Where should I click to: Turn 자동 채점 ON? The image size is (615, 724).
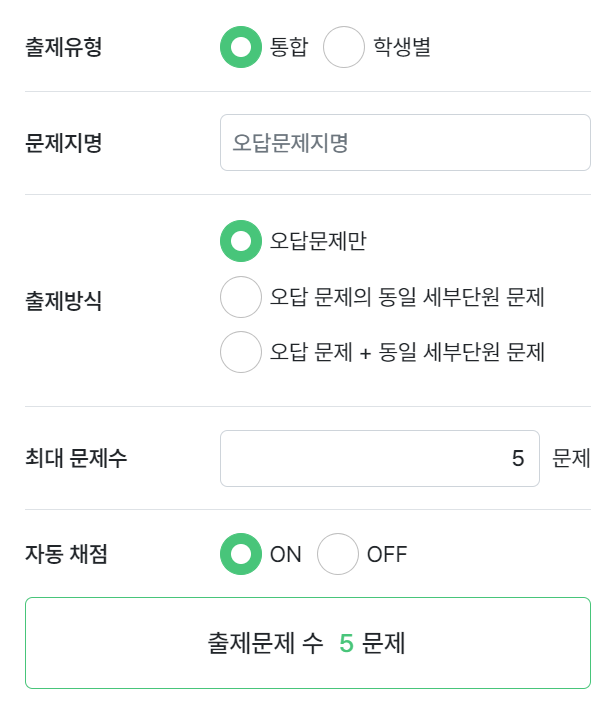(240, 554)
